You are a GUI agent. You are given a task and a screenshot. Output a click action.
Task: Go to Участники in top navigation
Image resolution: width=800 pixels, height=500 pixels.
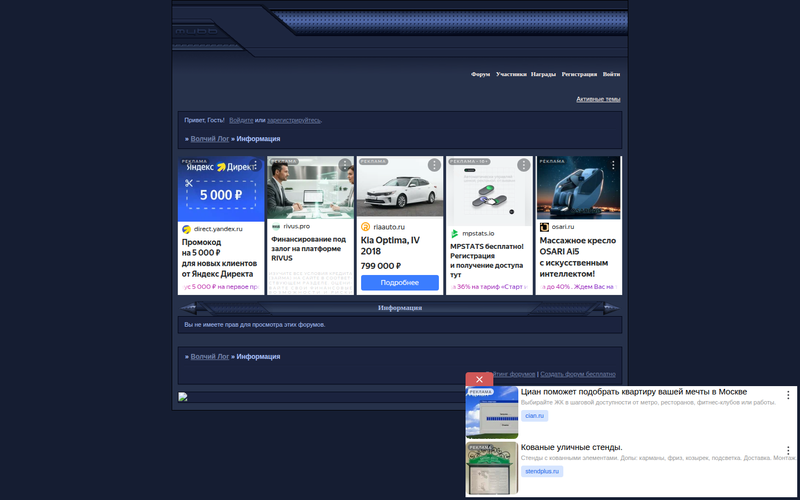point(511,74)
